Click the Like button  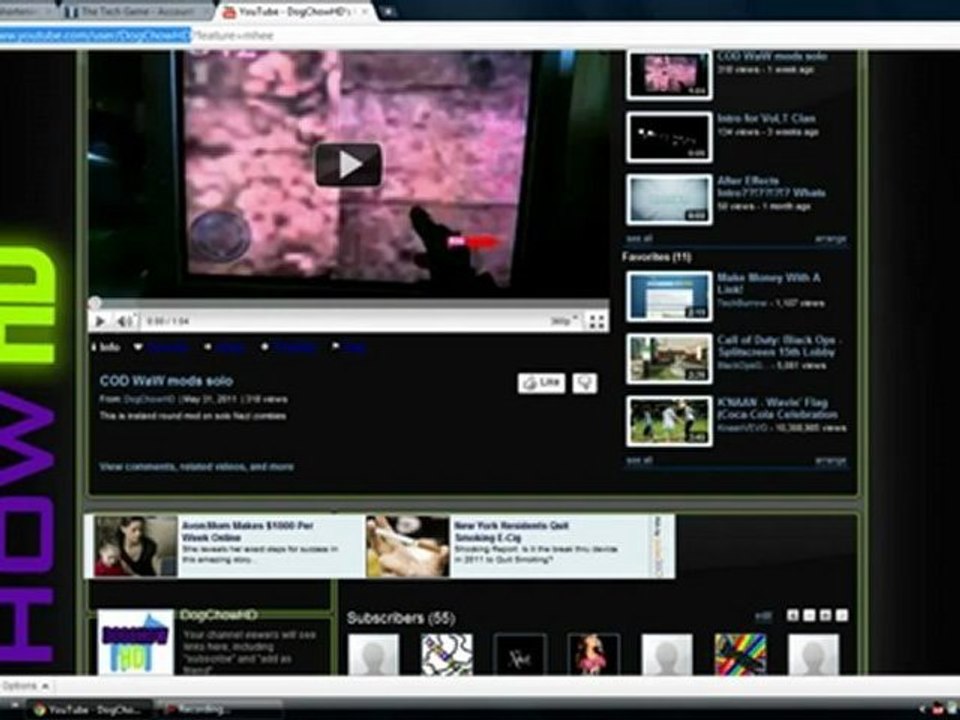pos(541,383)
